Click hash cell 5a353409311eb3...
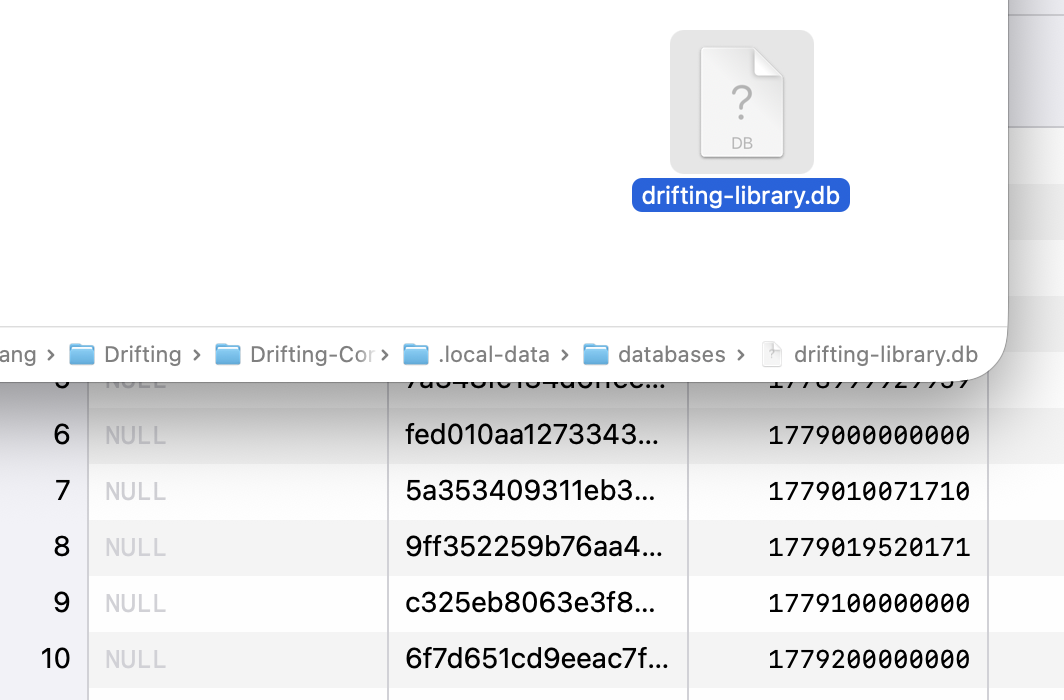 [x=538, y=491]
